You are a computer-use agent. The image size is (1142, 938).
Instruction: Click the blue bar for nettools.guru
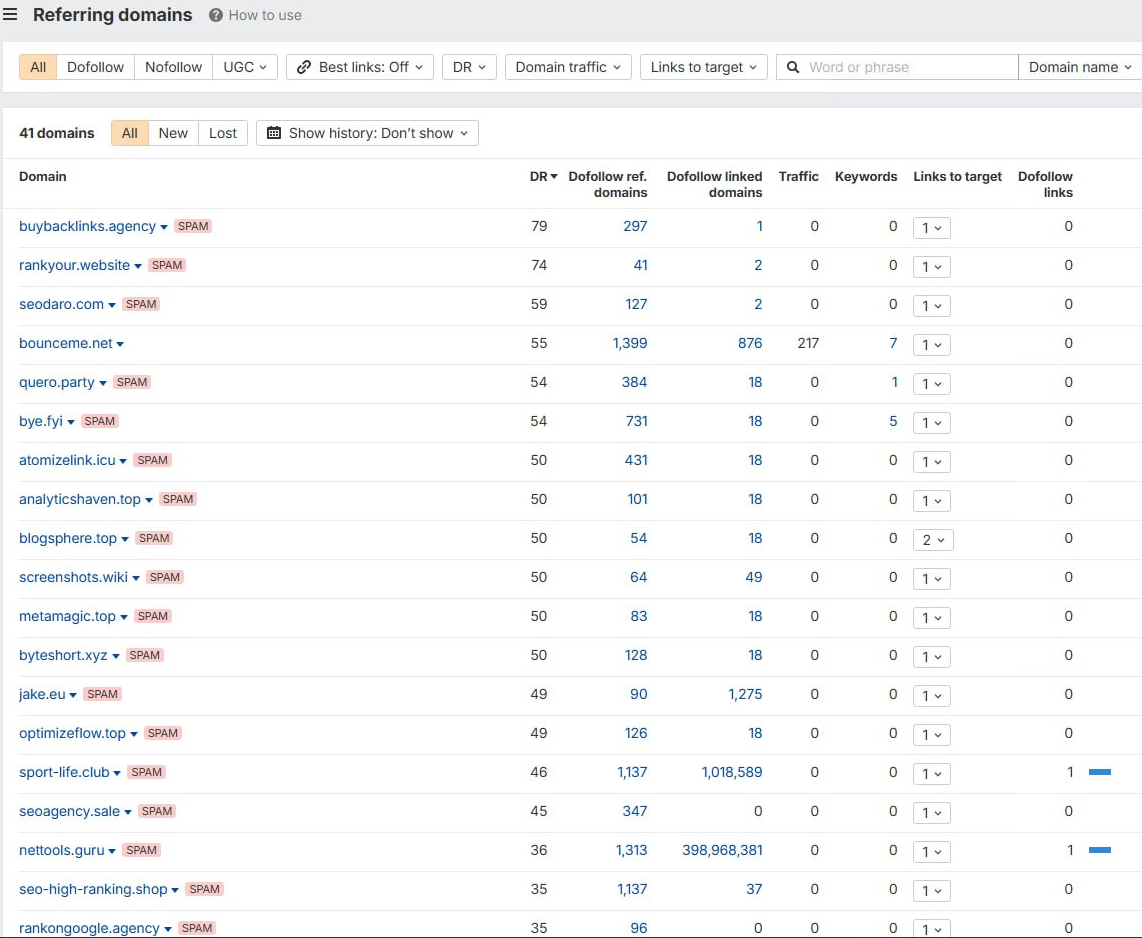(x=1100, y=850)
